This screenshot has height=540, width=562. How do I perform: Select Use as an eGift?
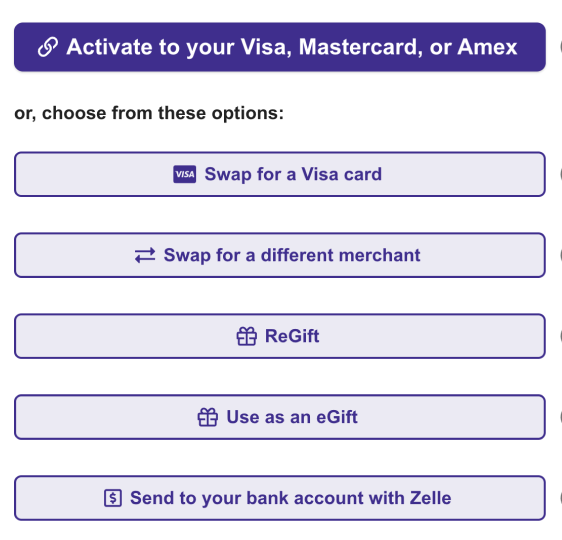pos(280,417)
